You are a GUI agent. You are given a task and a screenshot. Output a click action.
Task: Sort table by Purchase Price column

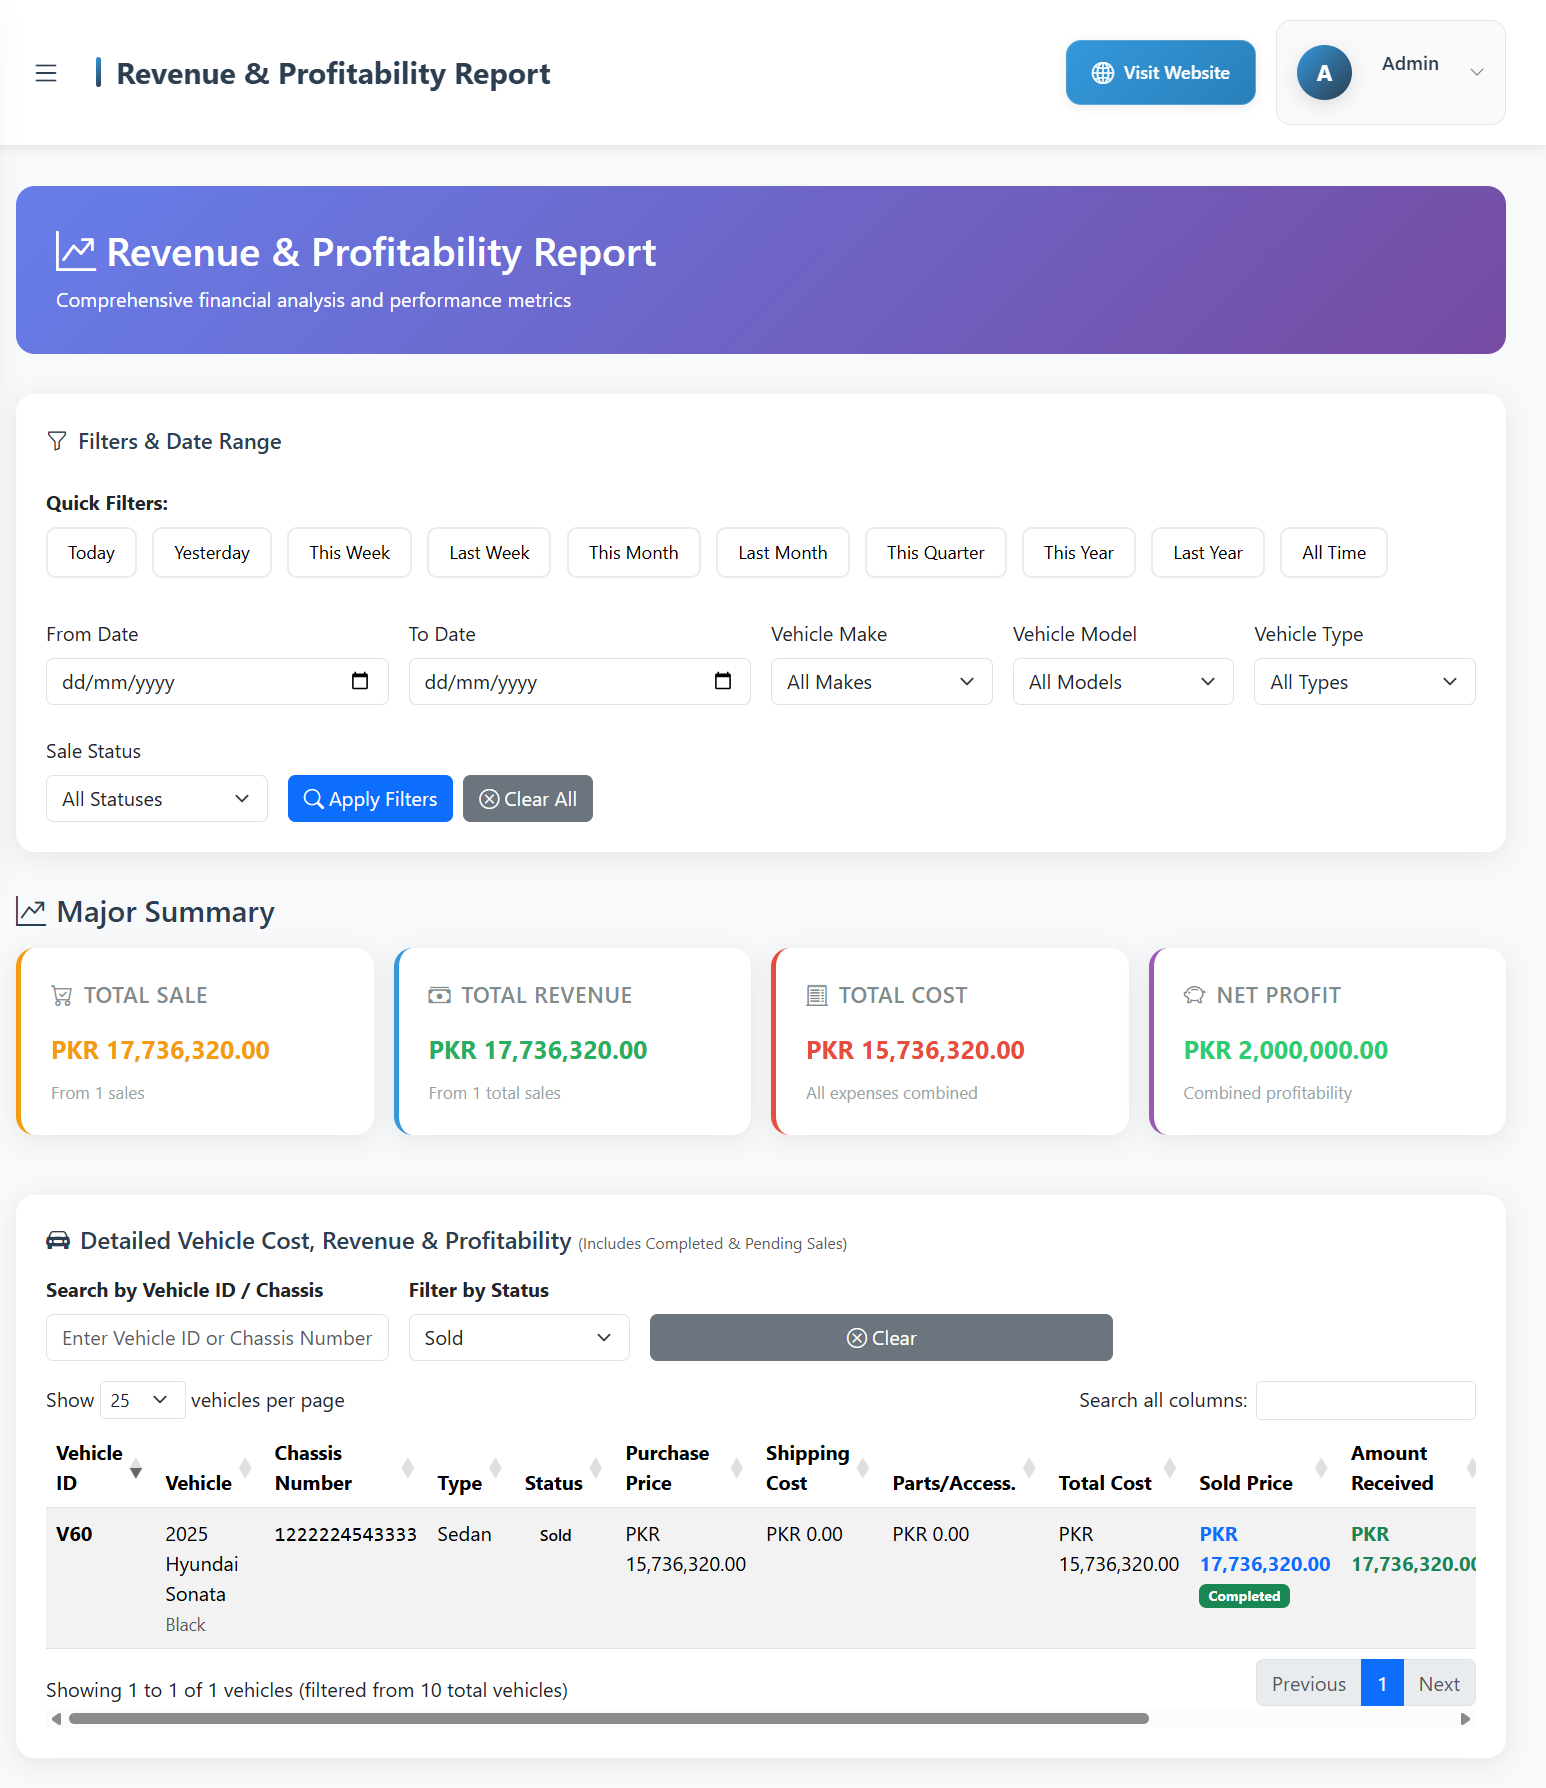coord(667,1468)
